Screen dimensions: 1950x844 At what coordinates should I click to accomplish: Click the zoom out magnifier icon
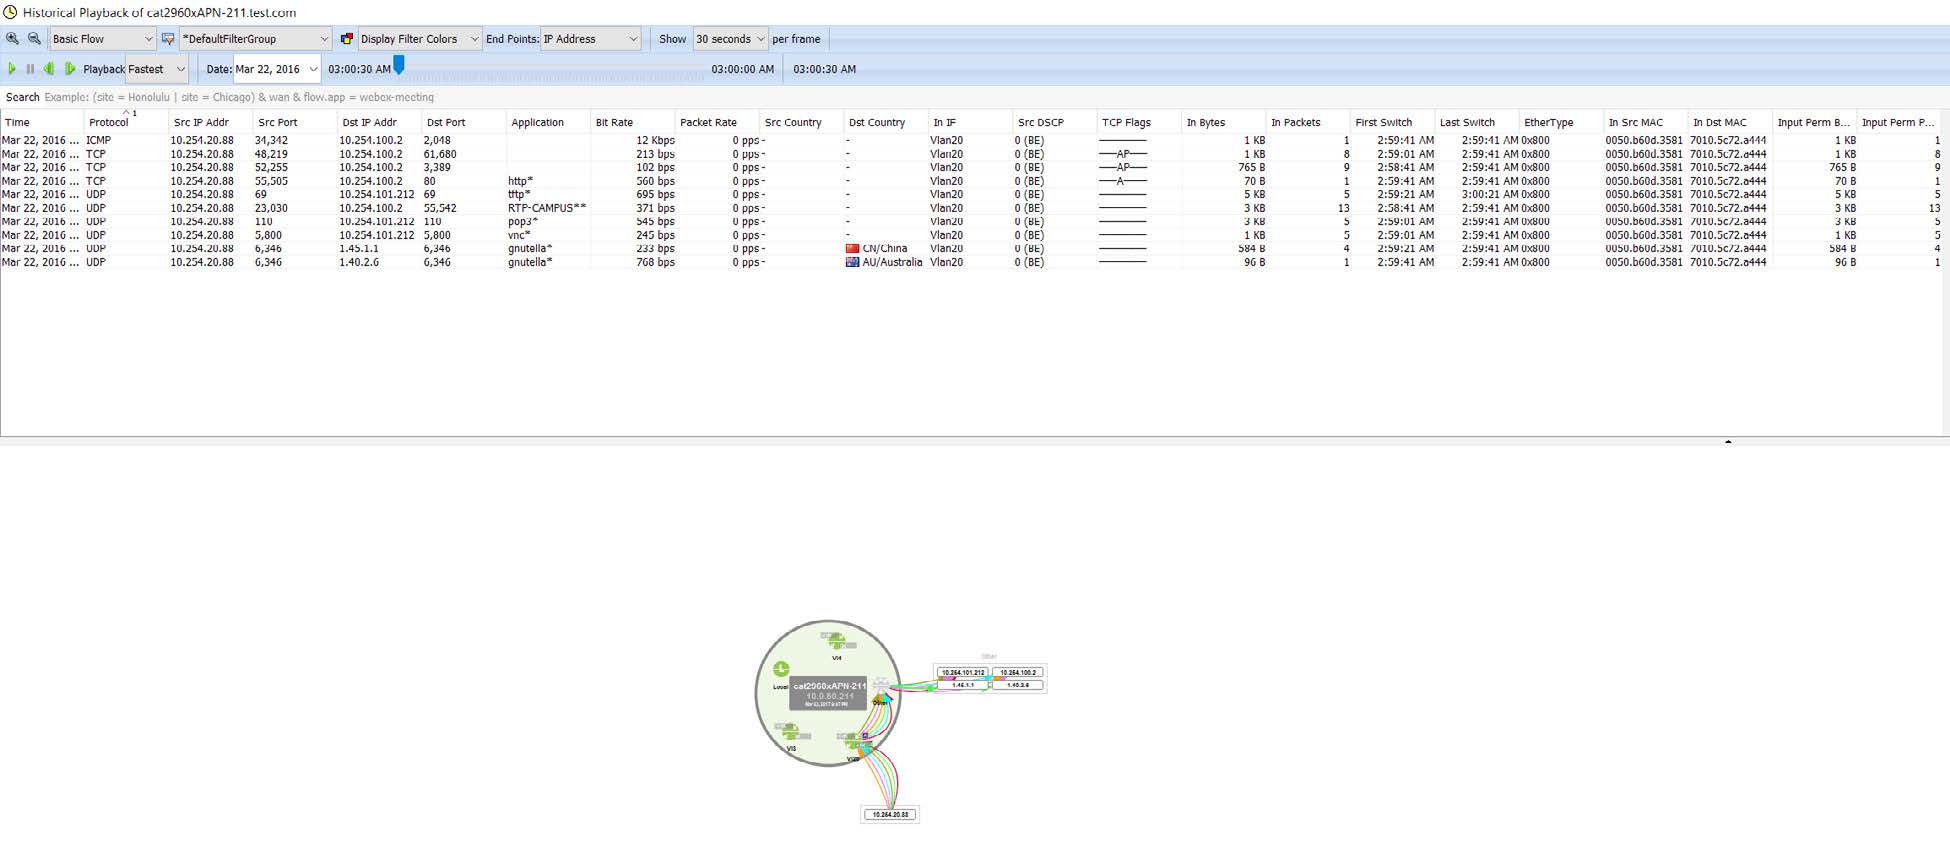point(34,39)
